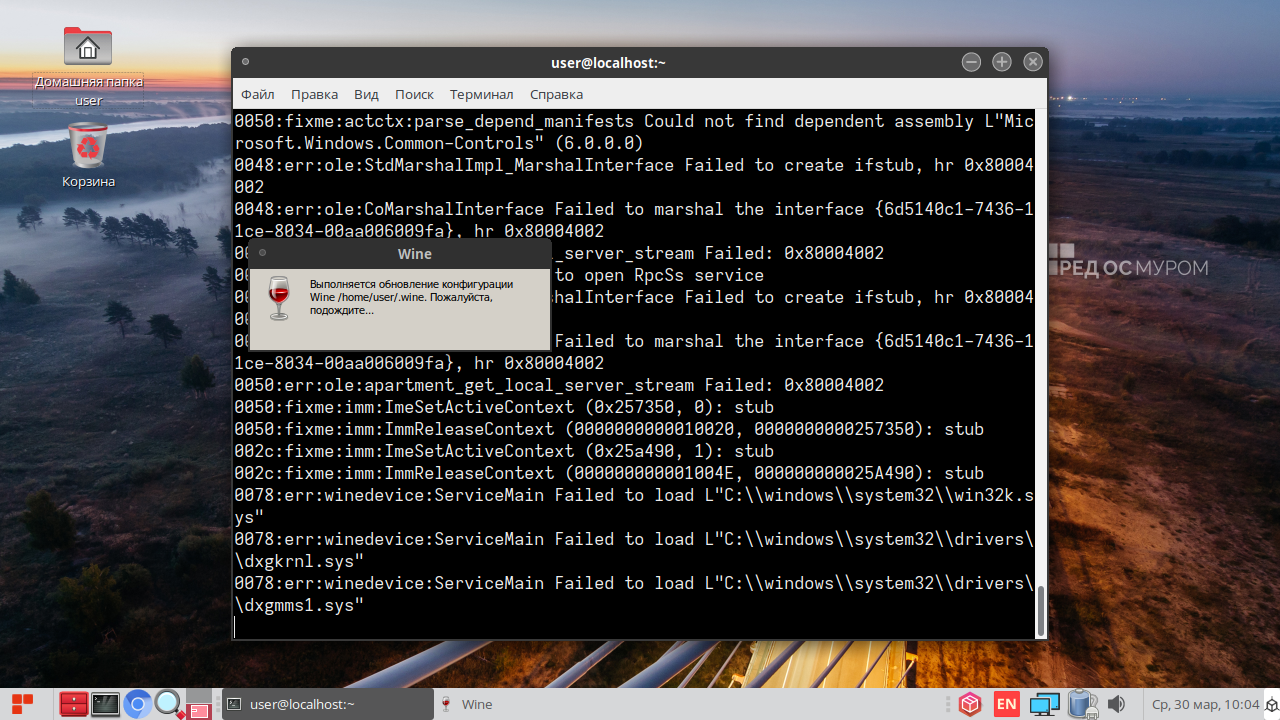1280x720 pixels.
Task: Click the power/battery tray icon
Action: 1081,704
